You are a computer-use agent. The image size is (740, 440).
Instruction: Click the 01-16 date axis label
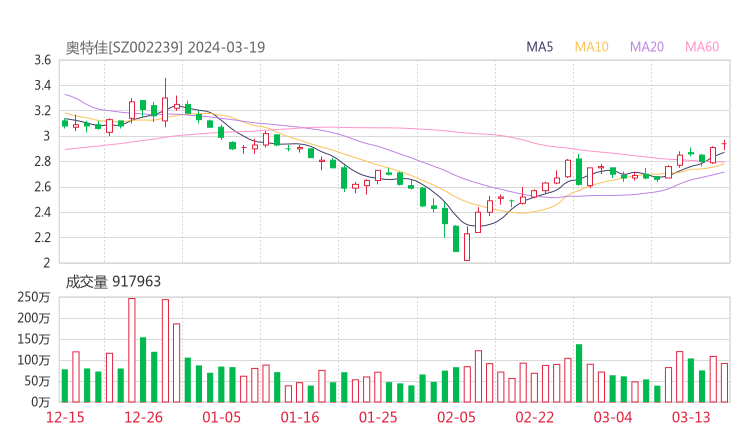(x=300, y=417)
